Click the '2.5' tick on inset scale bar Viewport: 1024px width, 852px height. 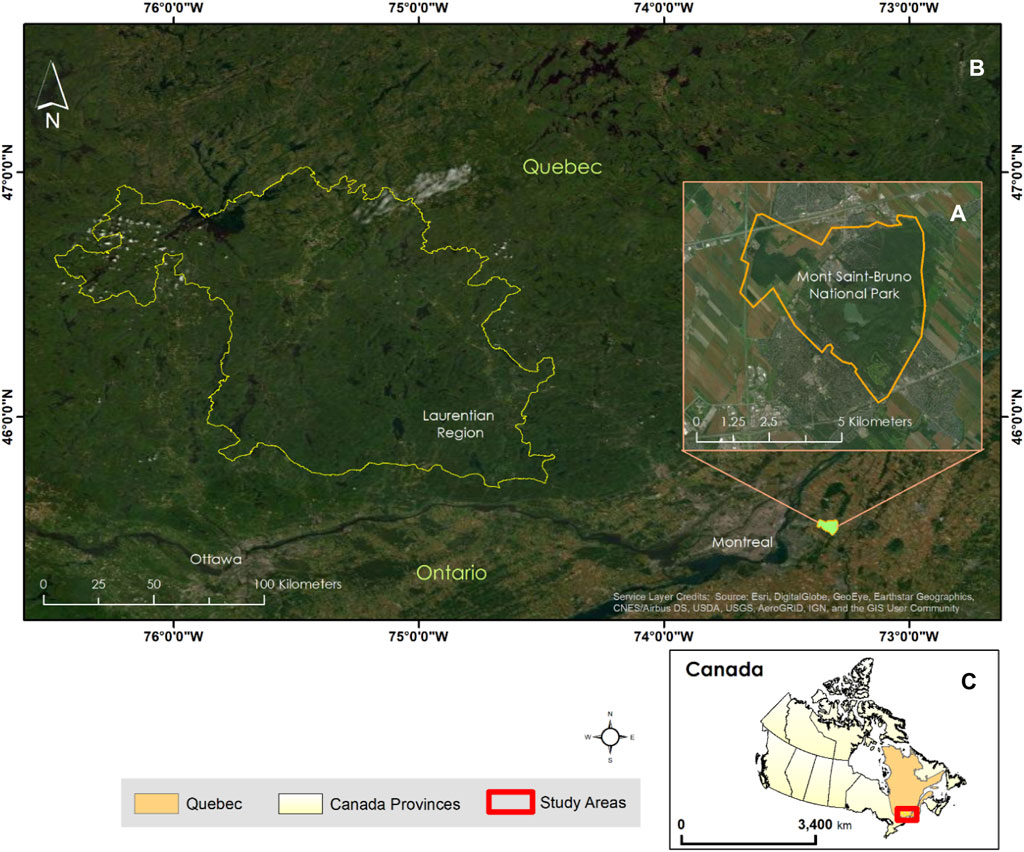pyautogui.click(x=769, y=422)
